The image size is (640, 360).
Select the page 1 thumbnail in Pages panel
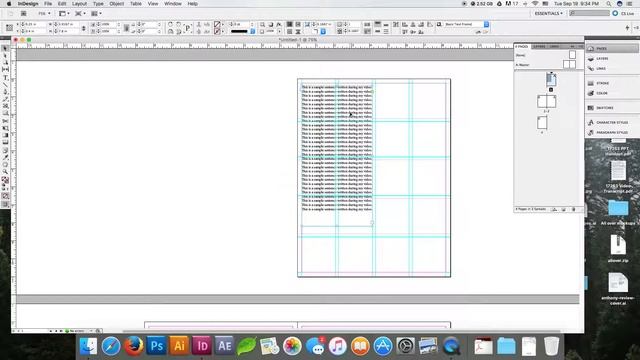click(551, 79)
